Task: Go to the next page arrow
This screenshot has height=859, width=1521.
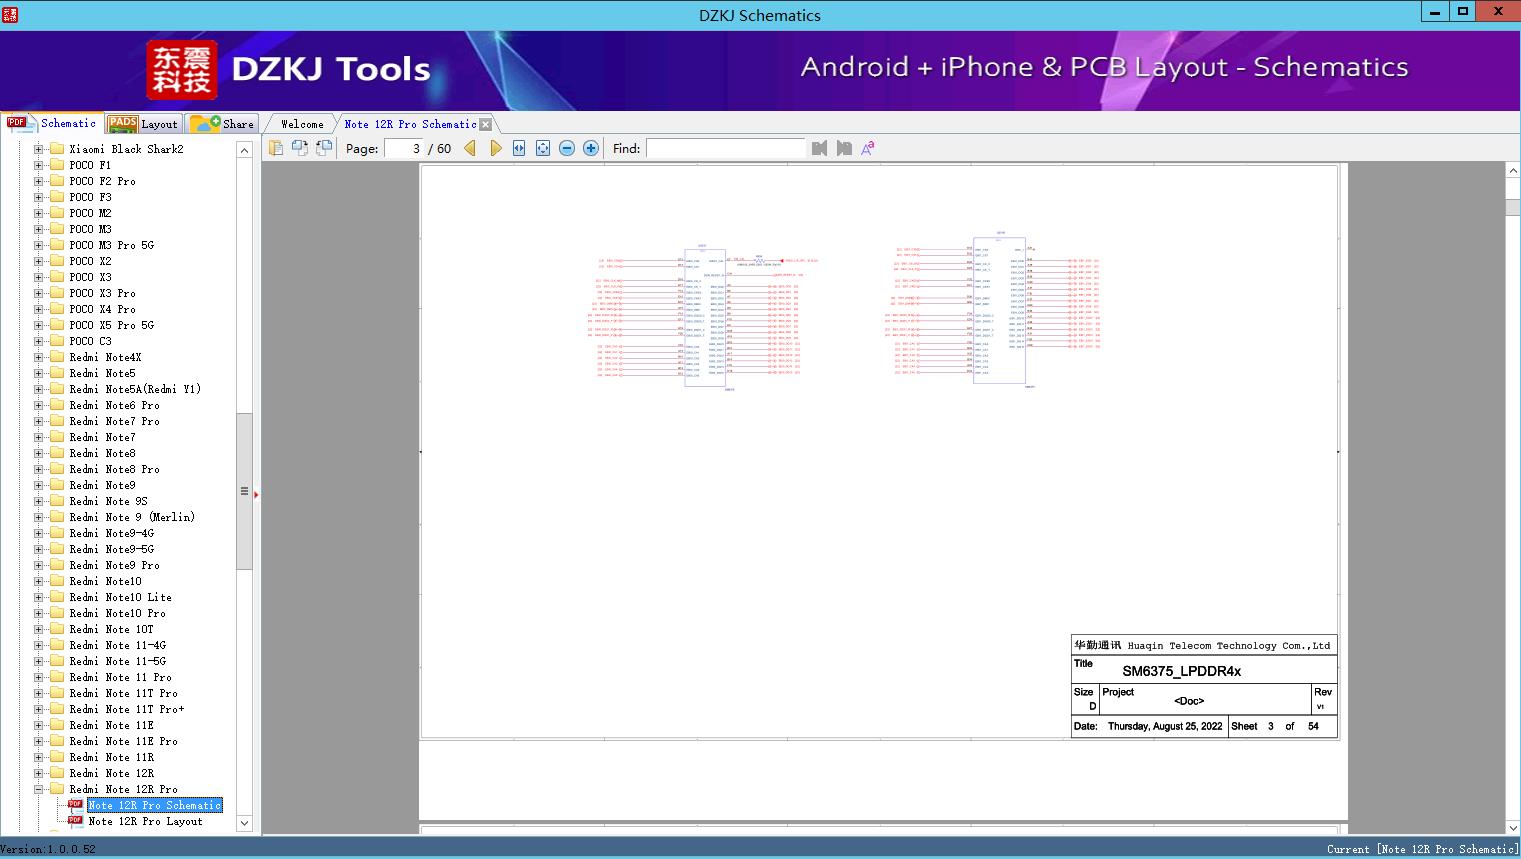Action: (495, 148)
